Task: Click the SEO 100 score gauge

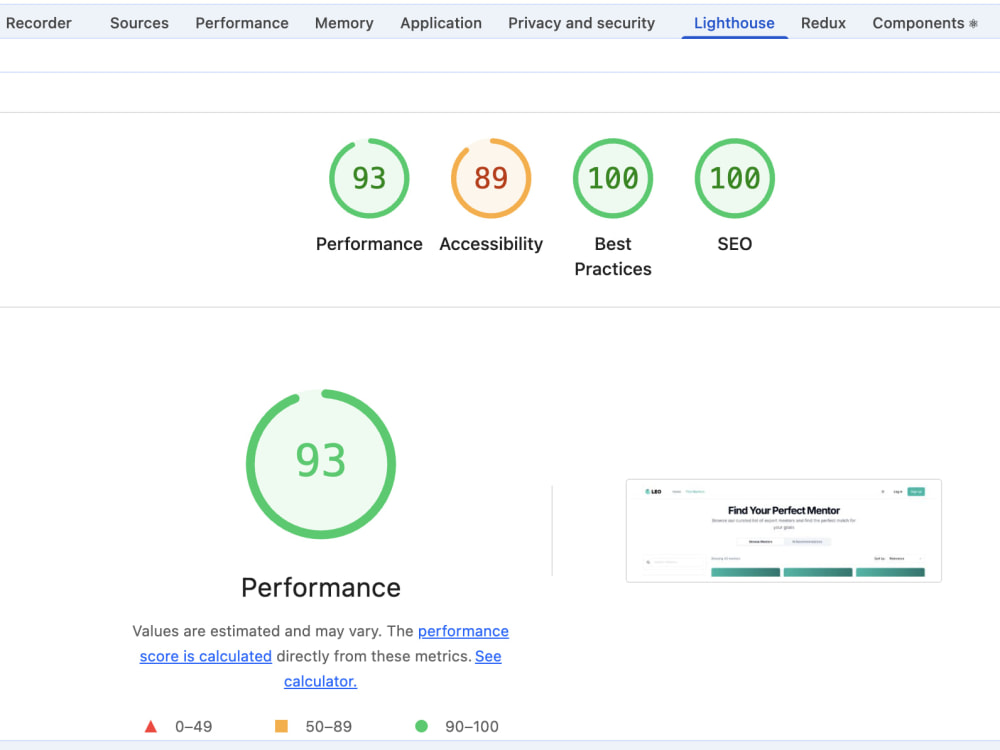Action: click(x=735, y=178)
